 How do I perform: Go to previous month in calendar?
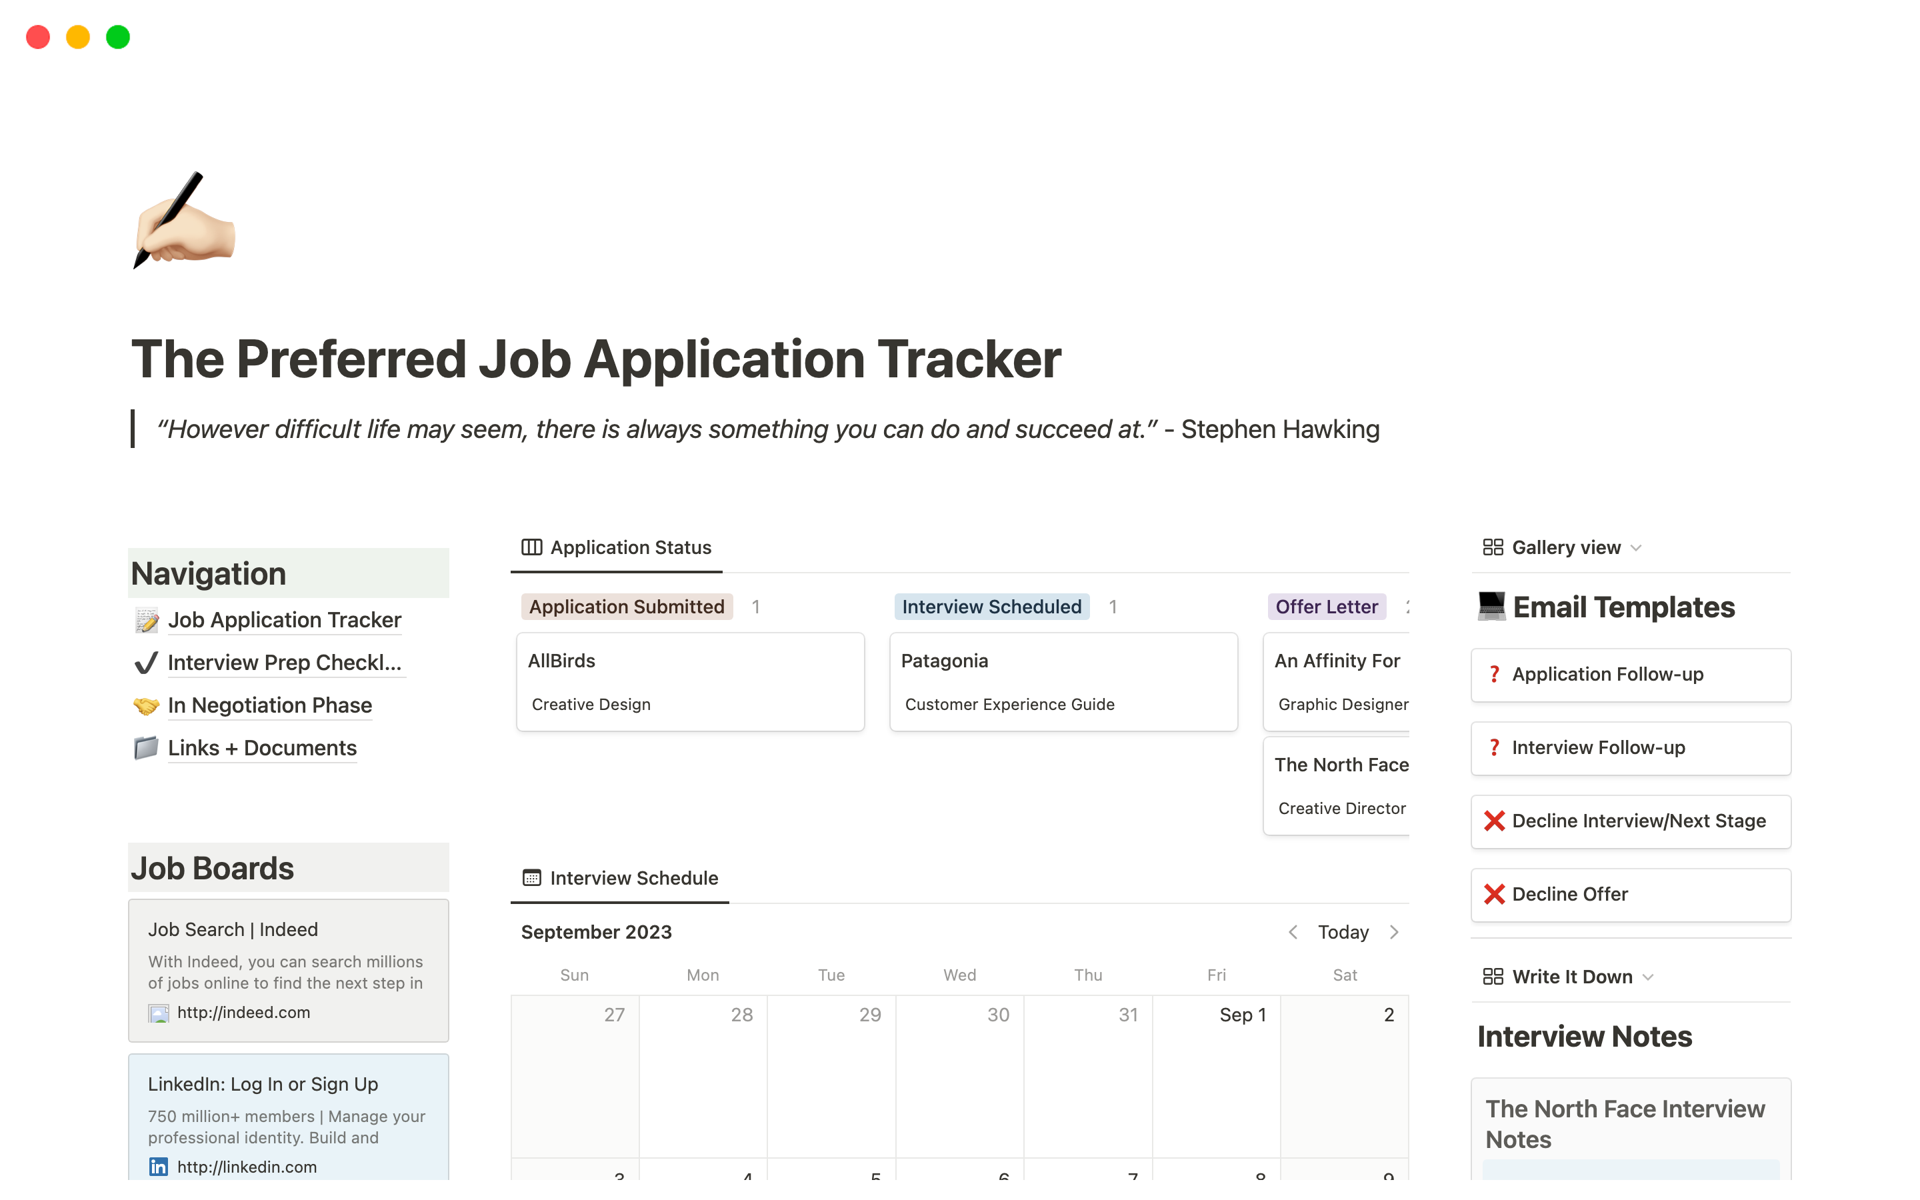1293,932
